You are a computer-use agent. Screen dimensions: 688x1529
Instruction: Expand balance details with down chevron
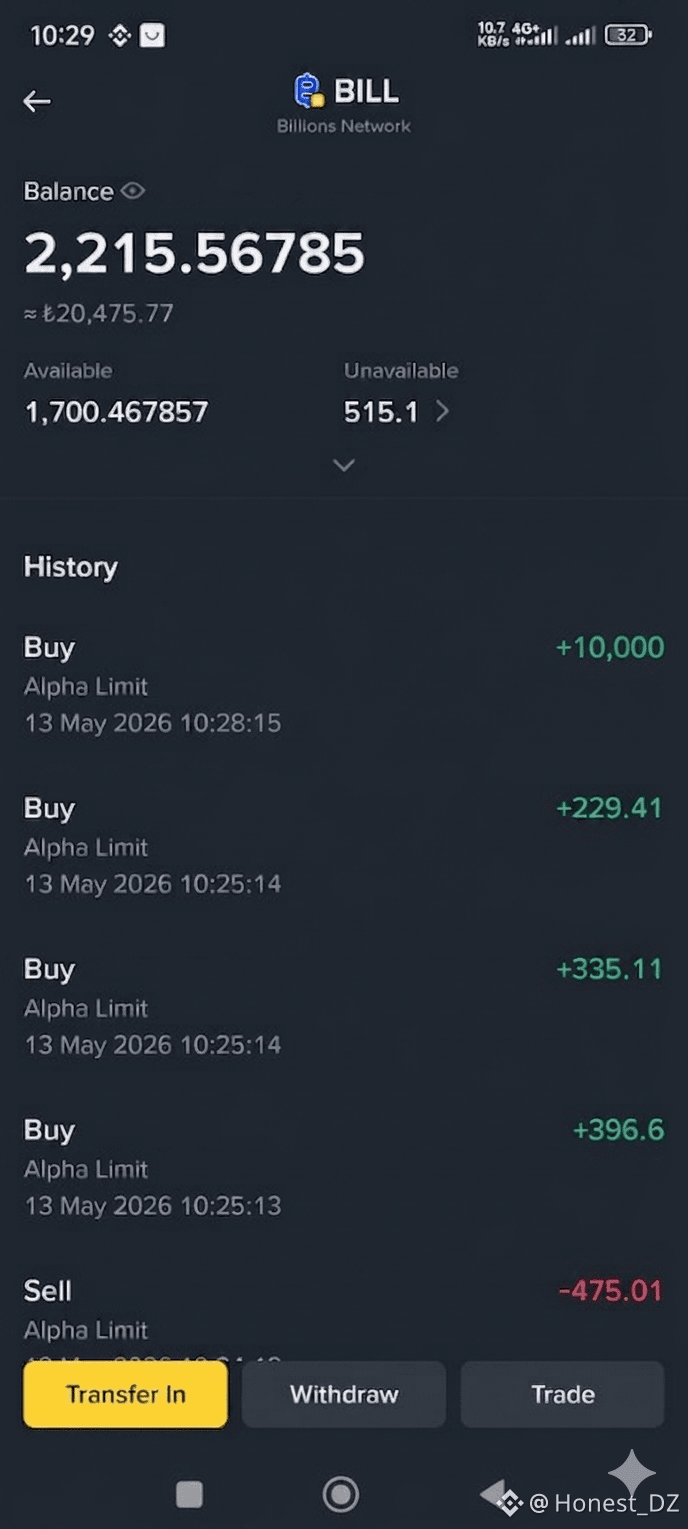[344, 465]
